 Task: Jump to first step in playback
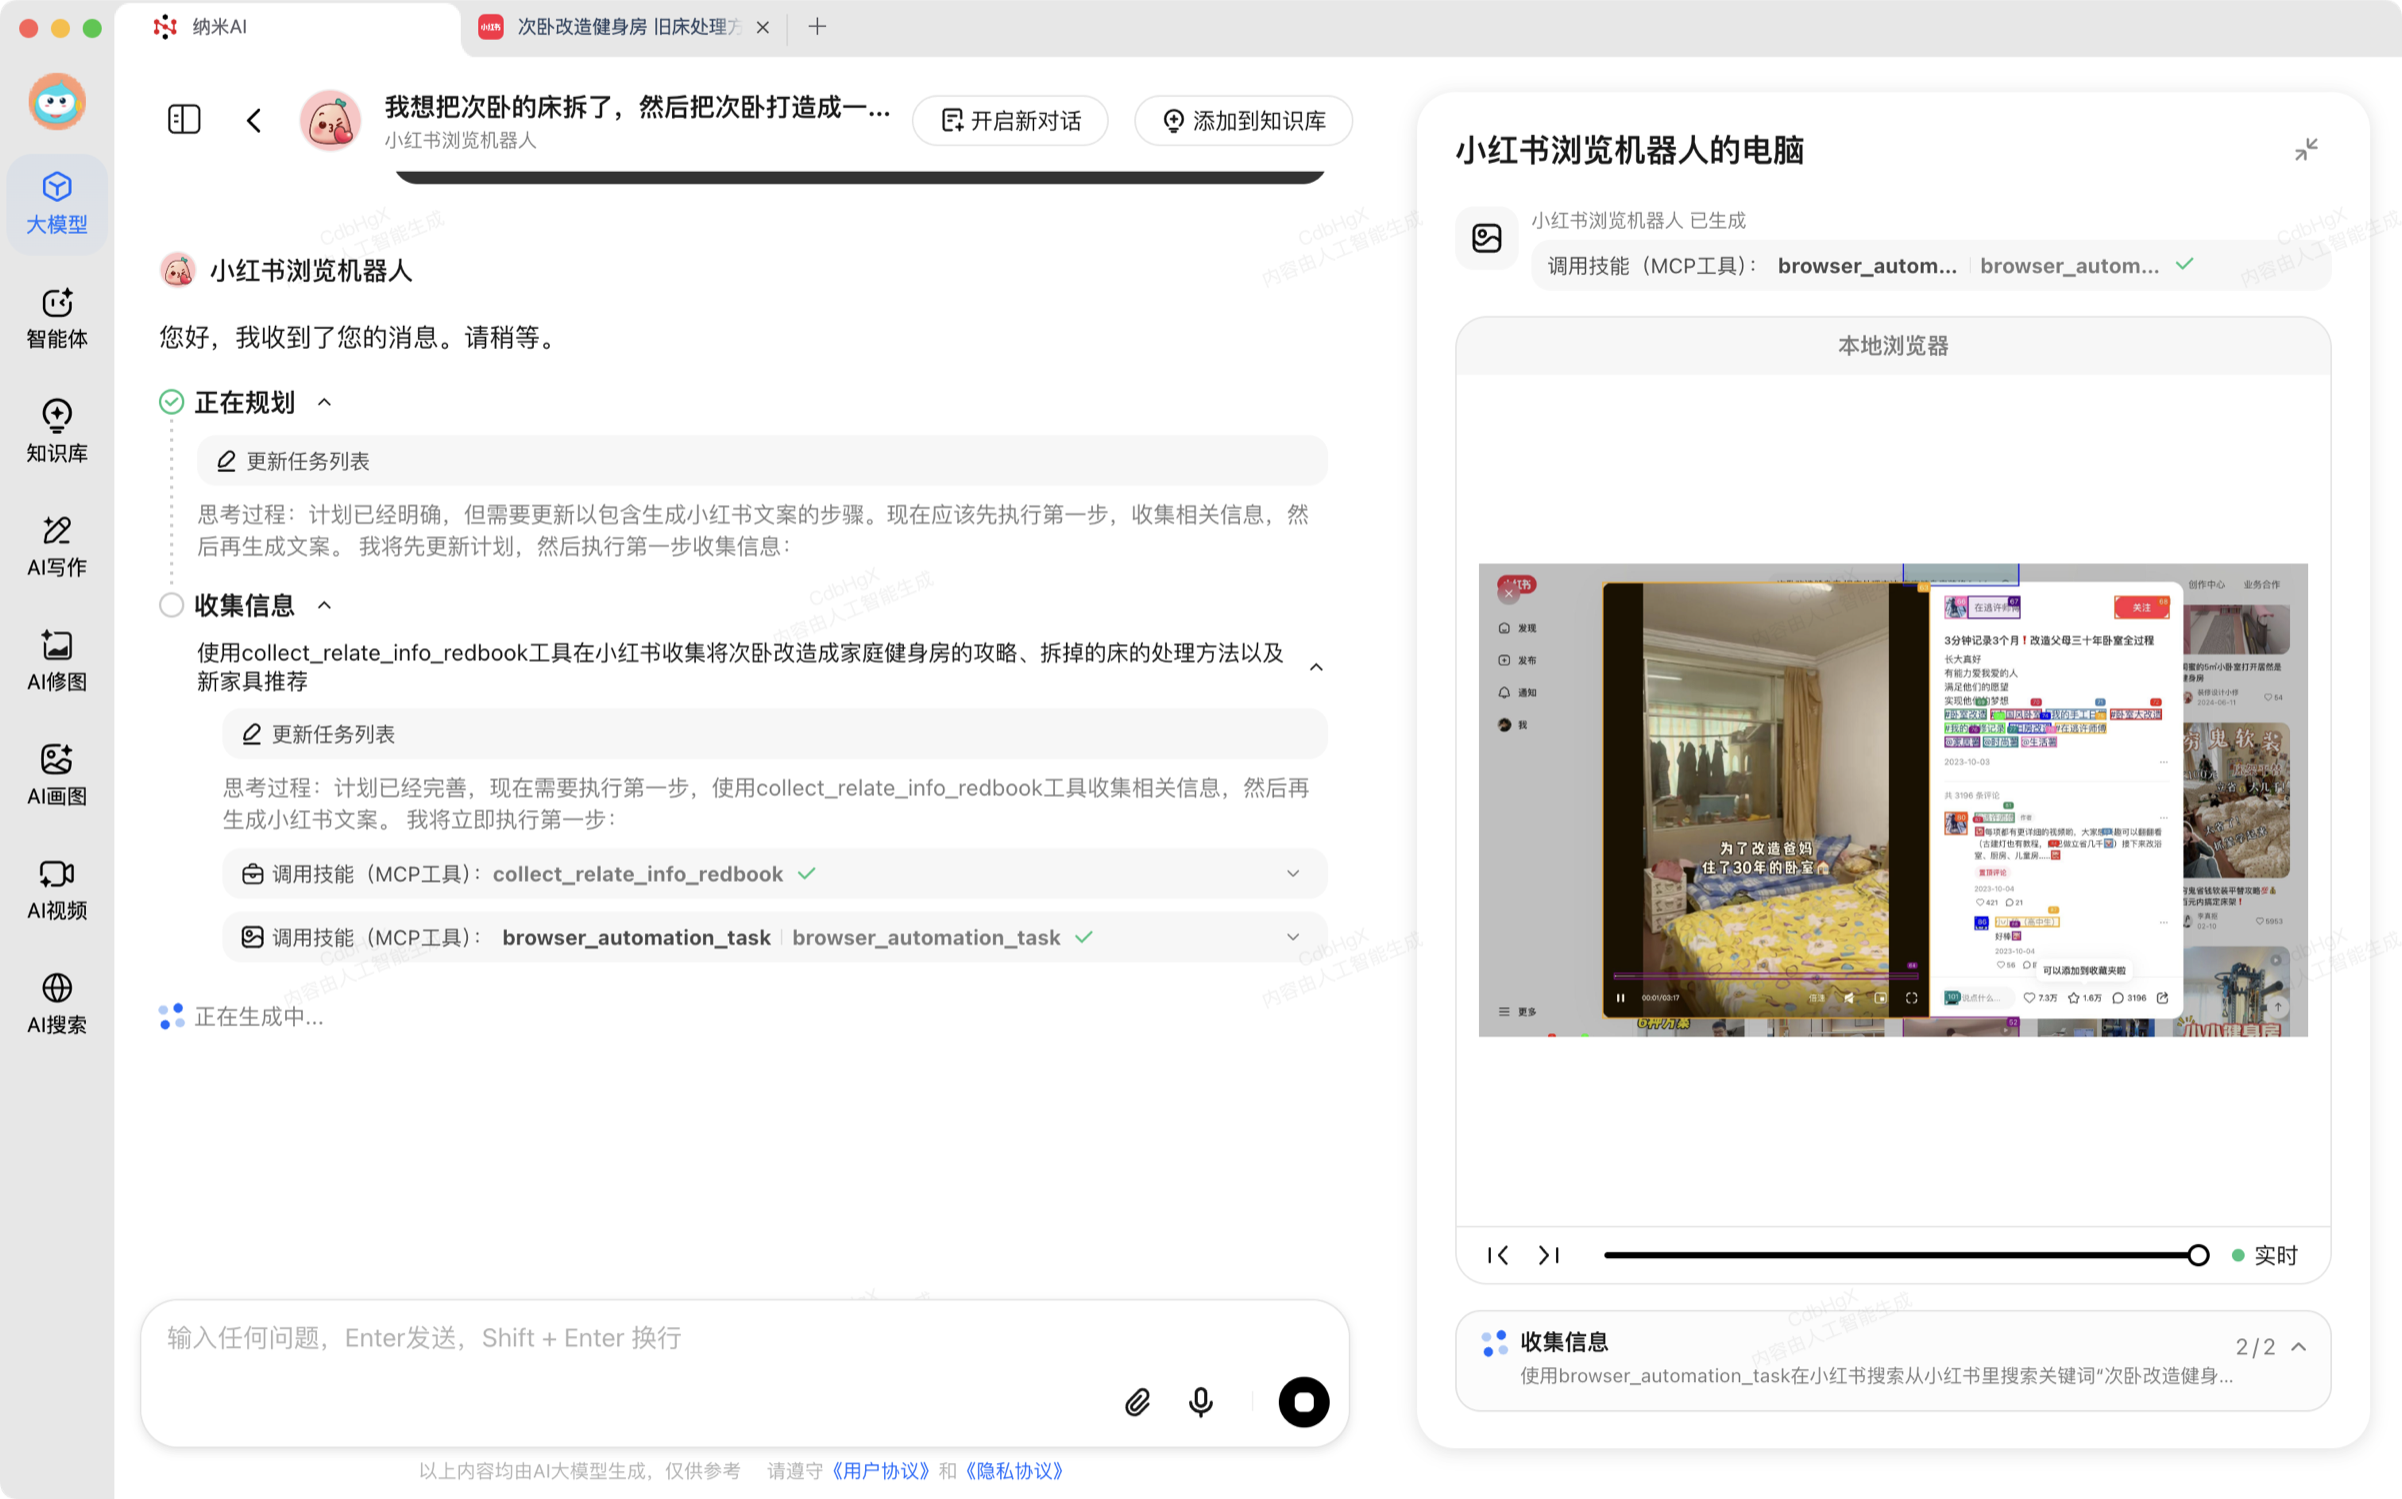point(1497,1256)
